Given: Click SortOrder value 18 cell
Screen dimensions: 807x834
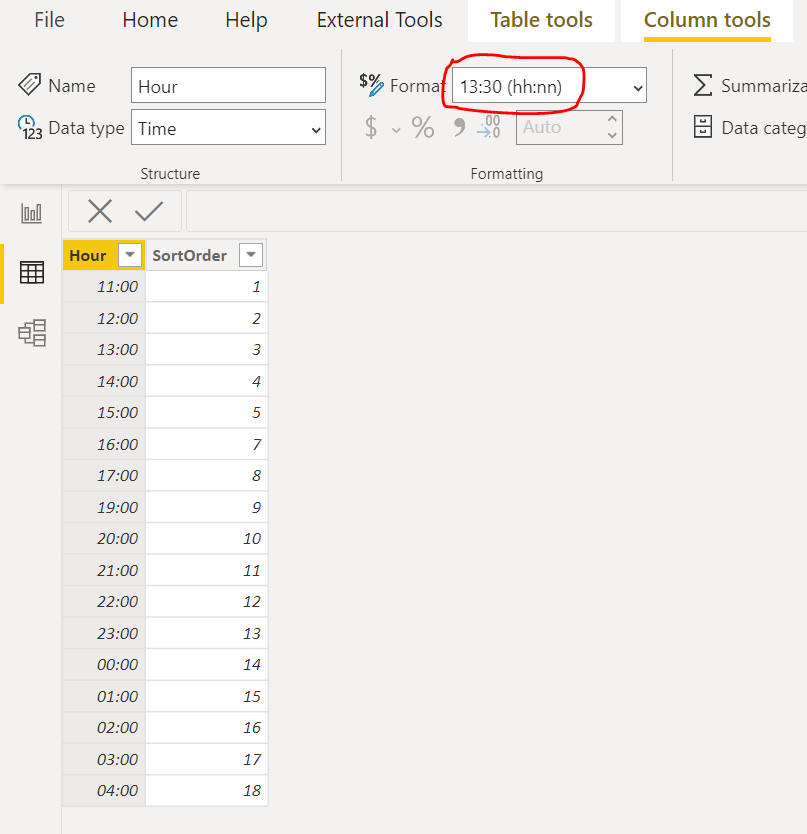Looking at the screenshot, I should (206, 790).
